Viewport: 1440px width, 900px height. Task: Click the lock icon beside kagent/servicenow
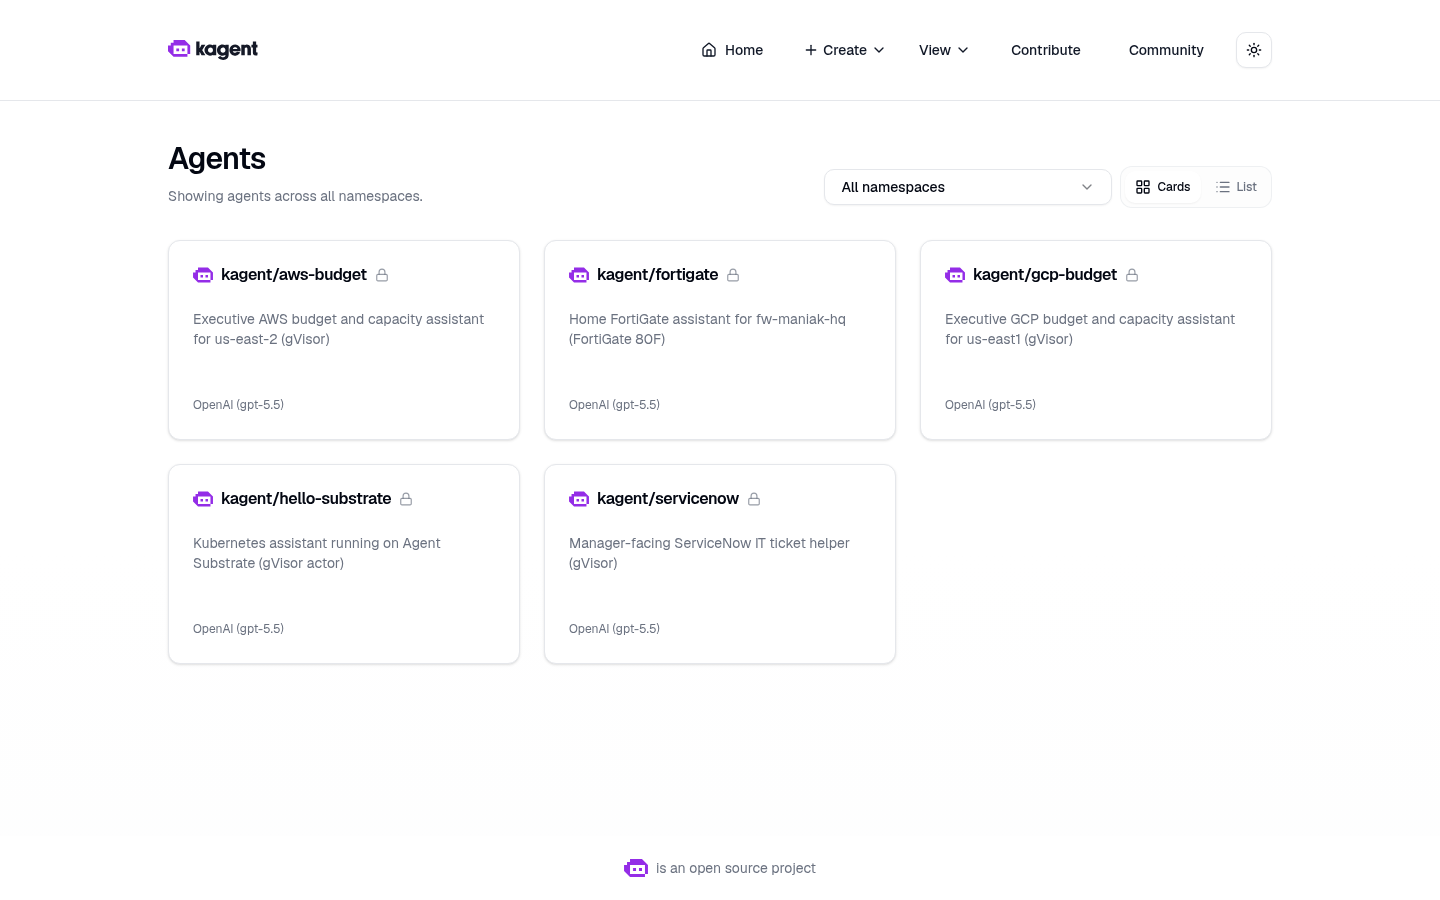click(754, 499)
